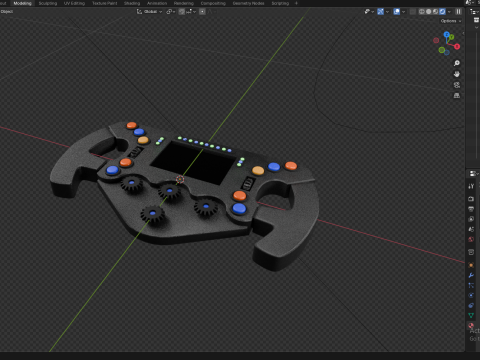
Task: Open the Object Constraints properties tab
Action: (x=471, y=305)
